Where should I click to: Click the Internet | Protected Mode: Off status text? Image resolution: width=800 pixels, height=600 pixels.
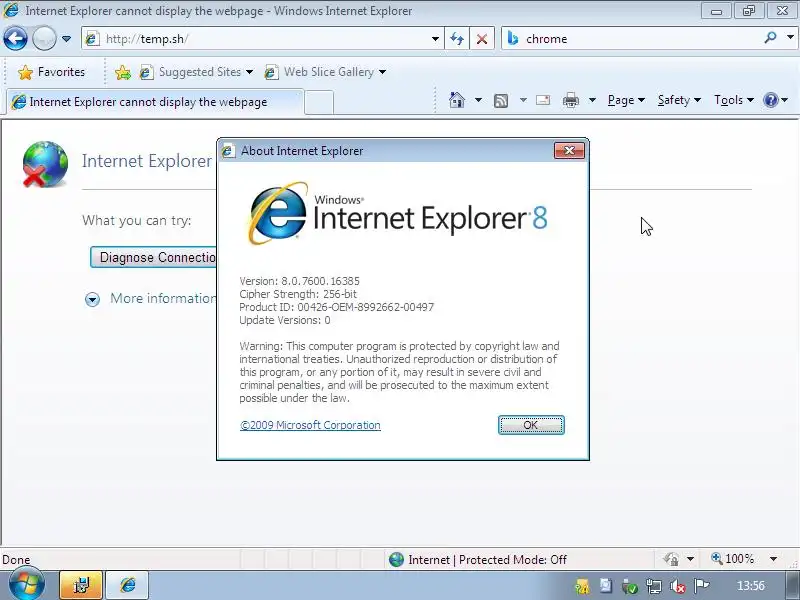pos(487,560)
